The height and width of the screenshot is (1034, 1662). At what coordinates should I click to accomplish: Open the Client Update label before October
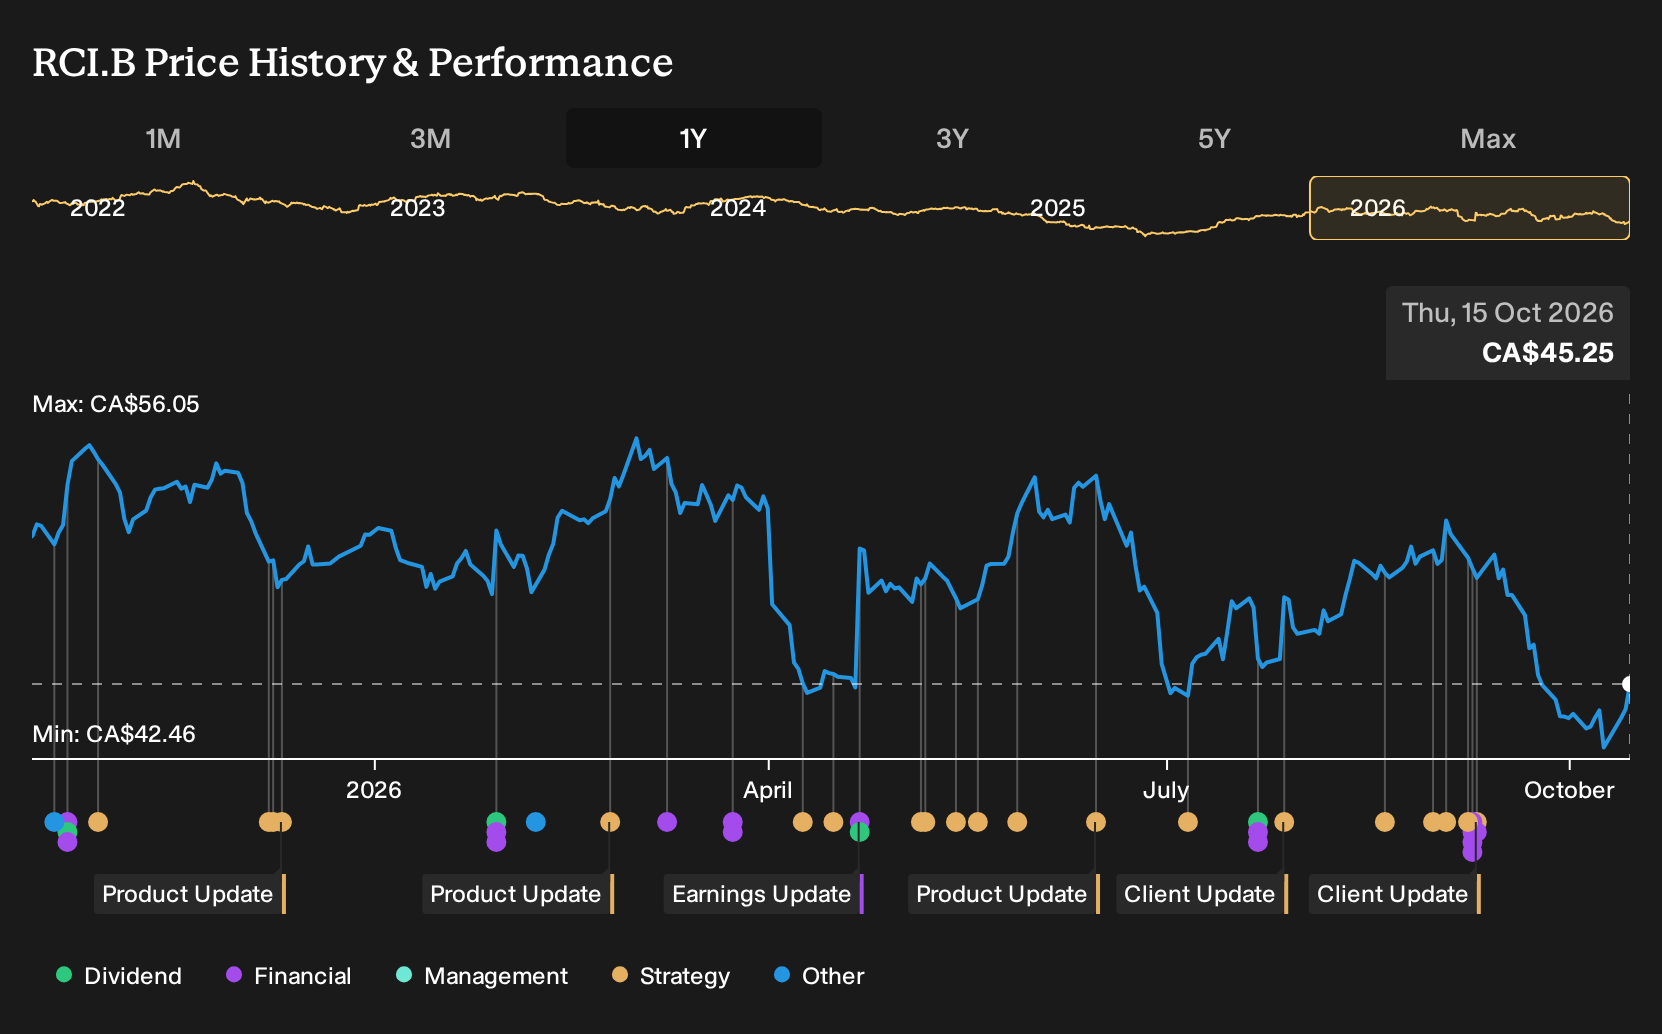[x=1395, y=894]
